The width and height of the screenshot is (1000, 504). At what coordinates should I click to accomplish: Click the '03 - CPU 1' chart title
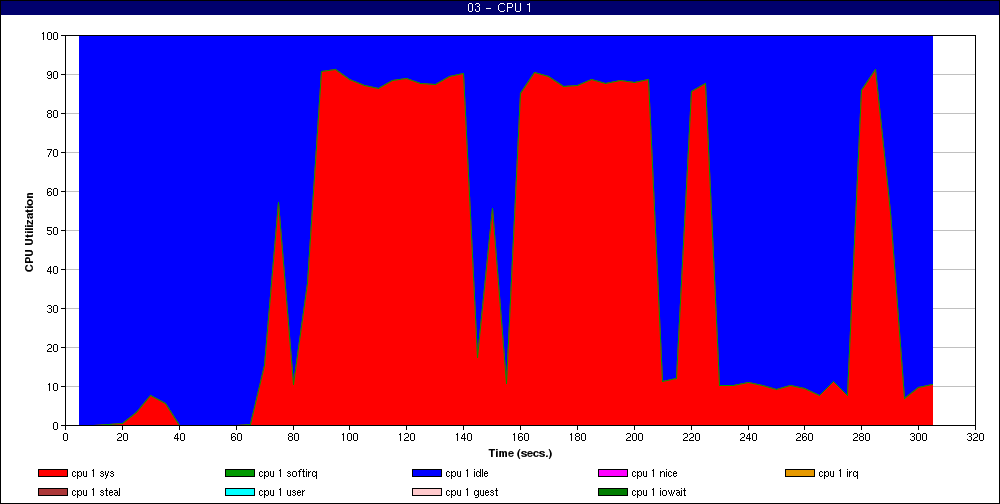499,8
